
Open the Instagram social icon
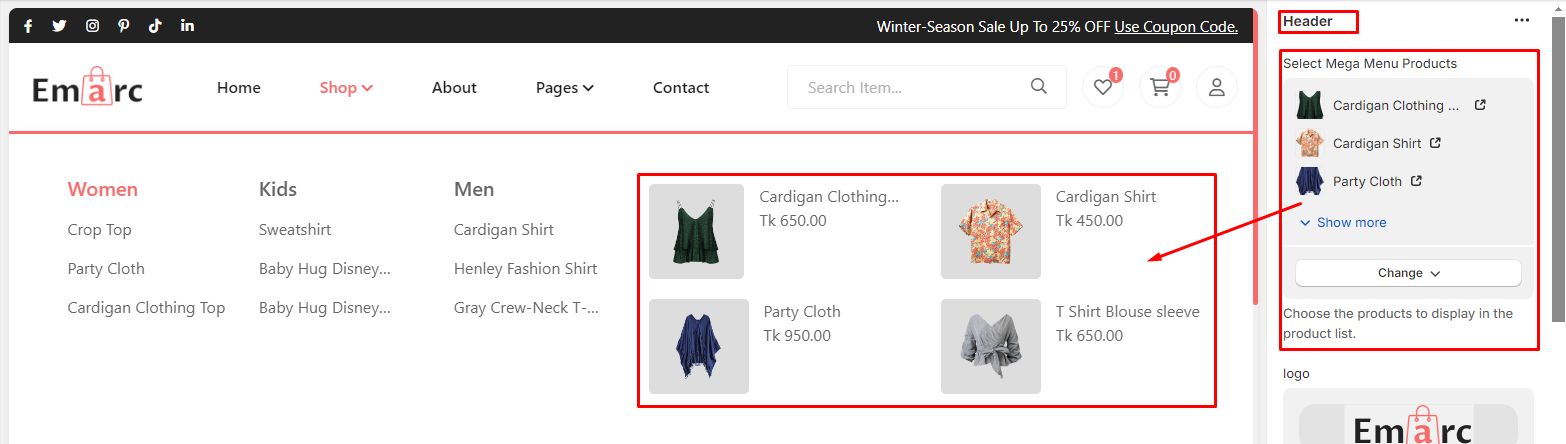tap(92, 27)
